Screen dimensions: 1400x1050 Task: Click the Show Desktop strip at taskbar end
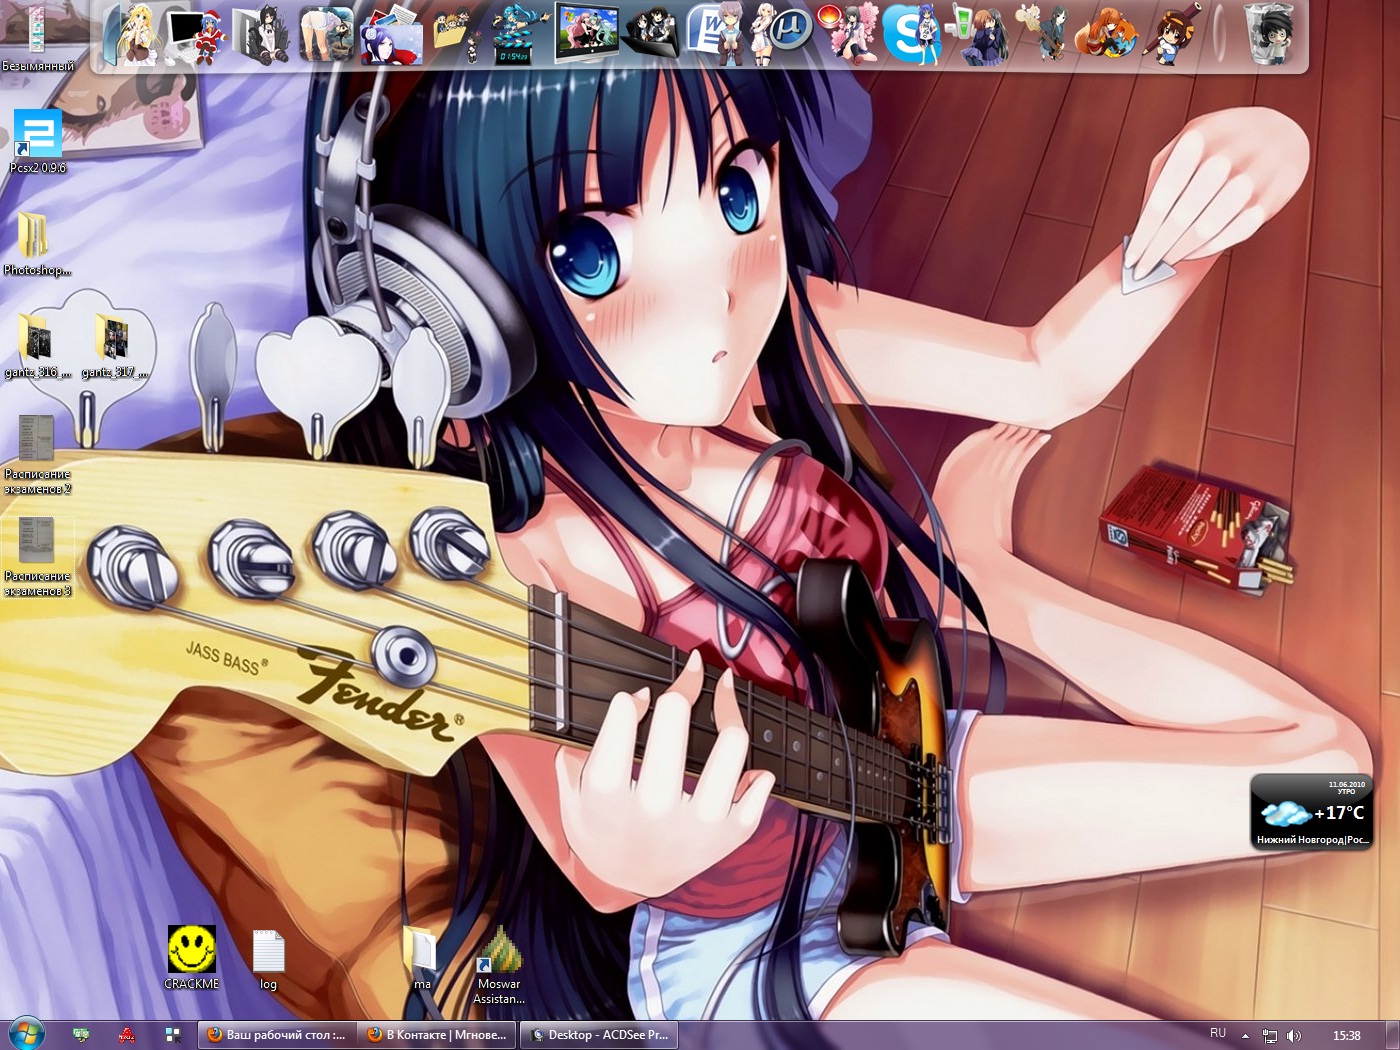(x=1392, y=1035)
